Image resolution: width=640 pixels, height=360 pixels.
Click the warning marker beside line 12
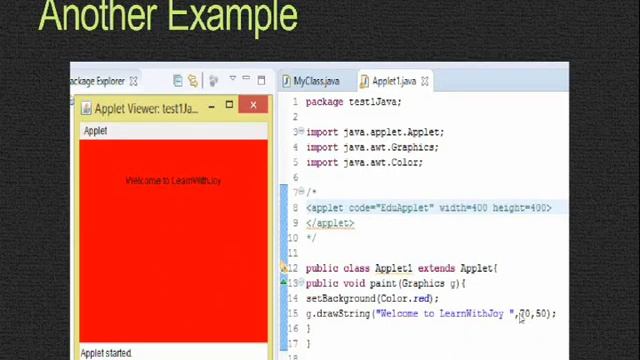[284, 268]
